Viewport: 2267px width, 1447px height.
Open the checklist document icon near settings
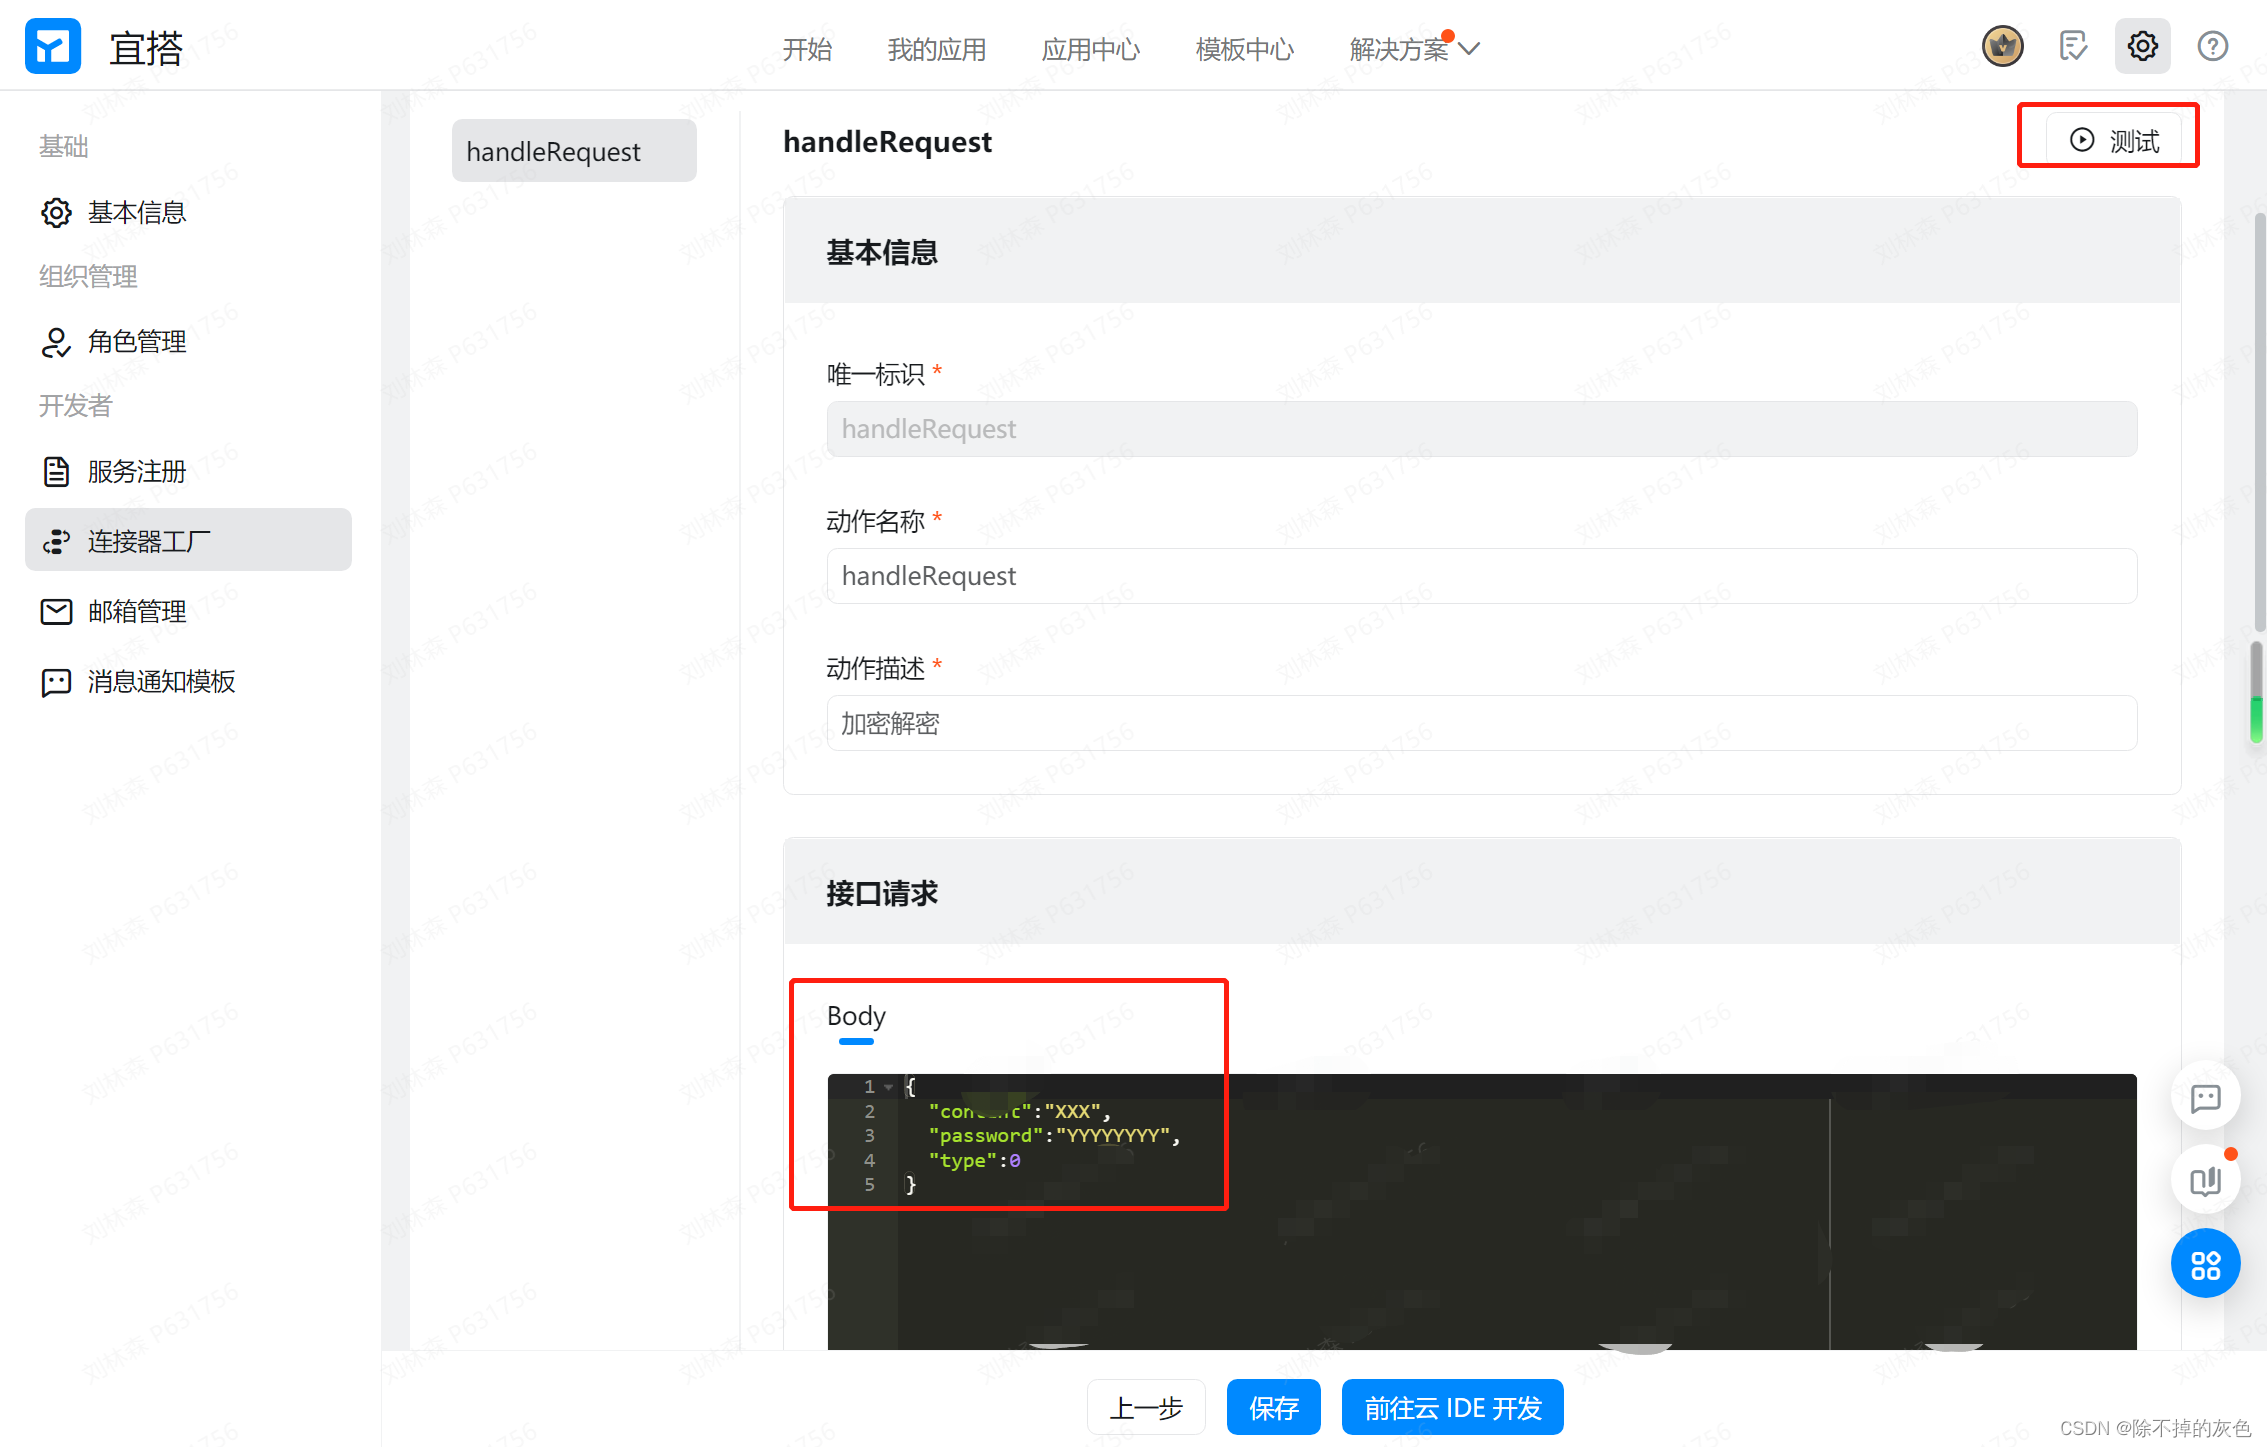tap(2072, 45)
